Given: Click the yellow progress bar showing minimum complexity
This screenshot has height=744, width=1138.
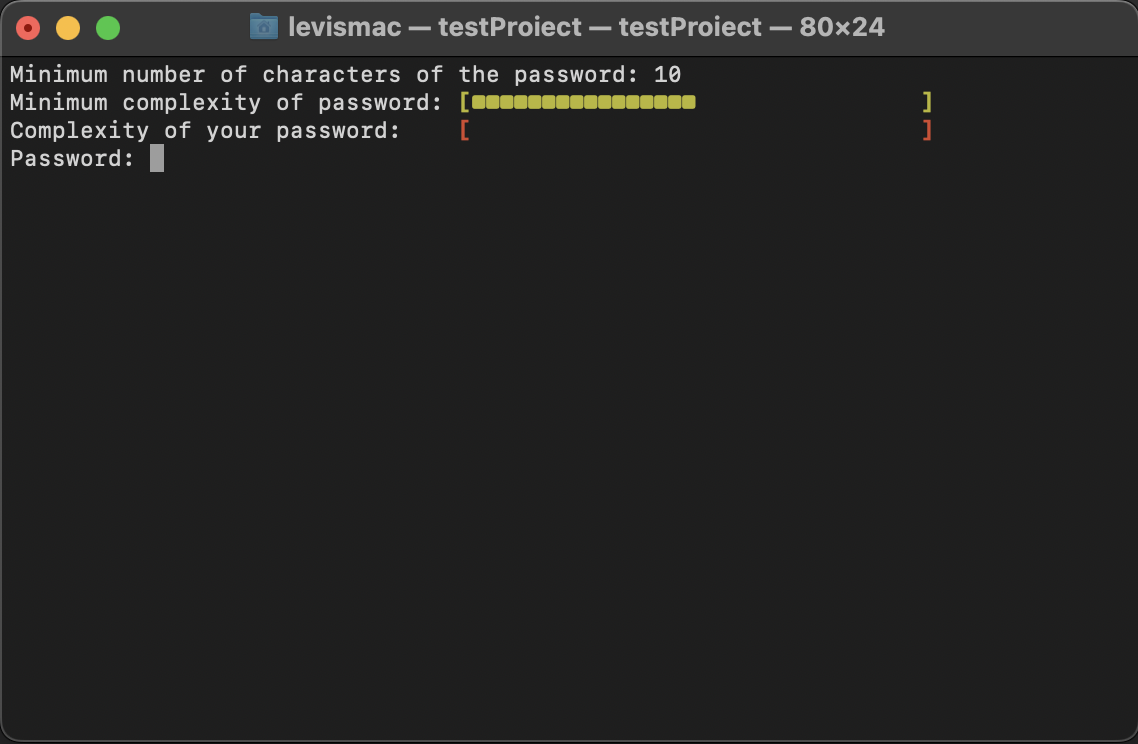Looking at the screenshot, I should [x=584, y=102].
